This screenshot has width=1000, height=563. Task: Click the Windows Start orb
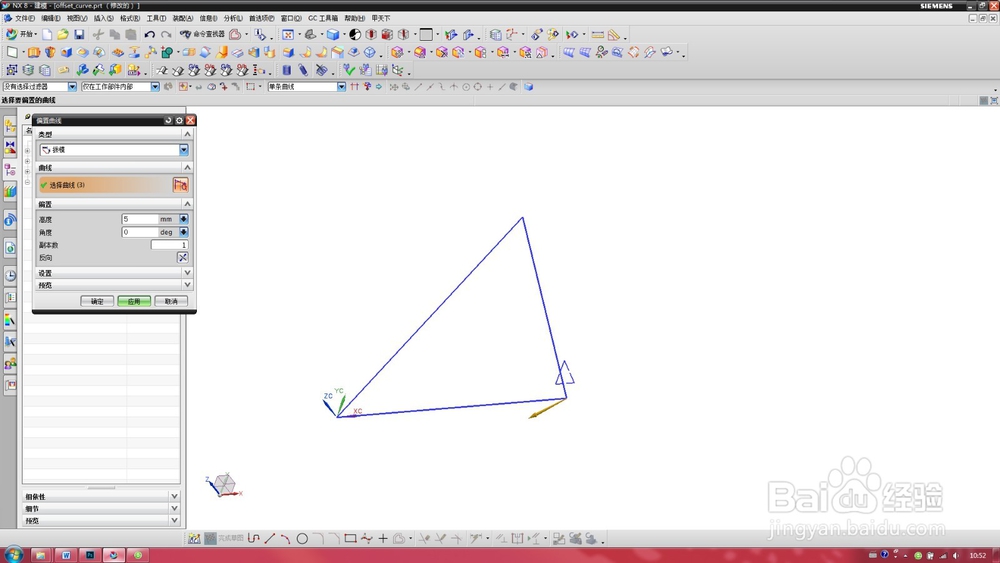coord(13,554)
